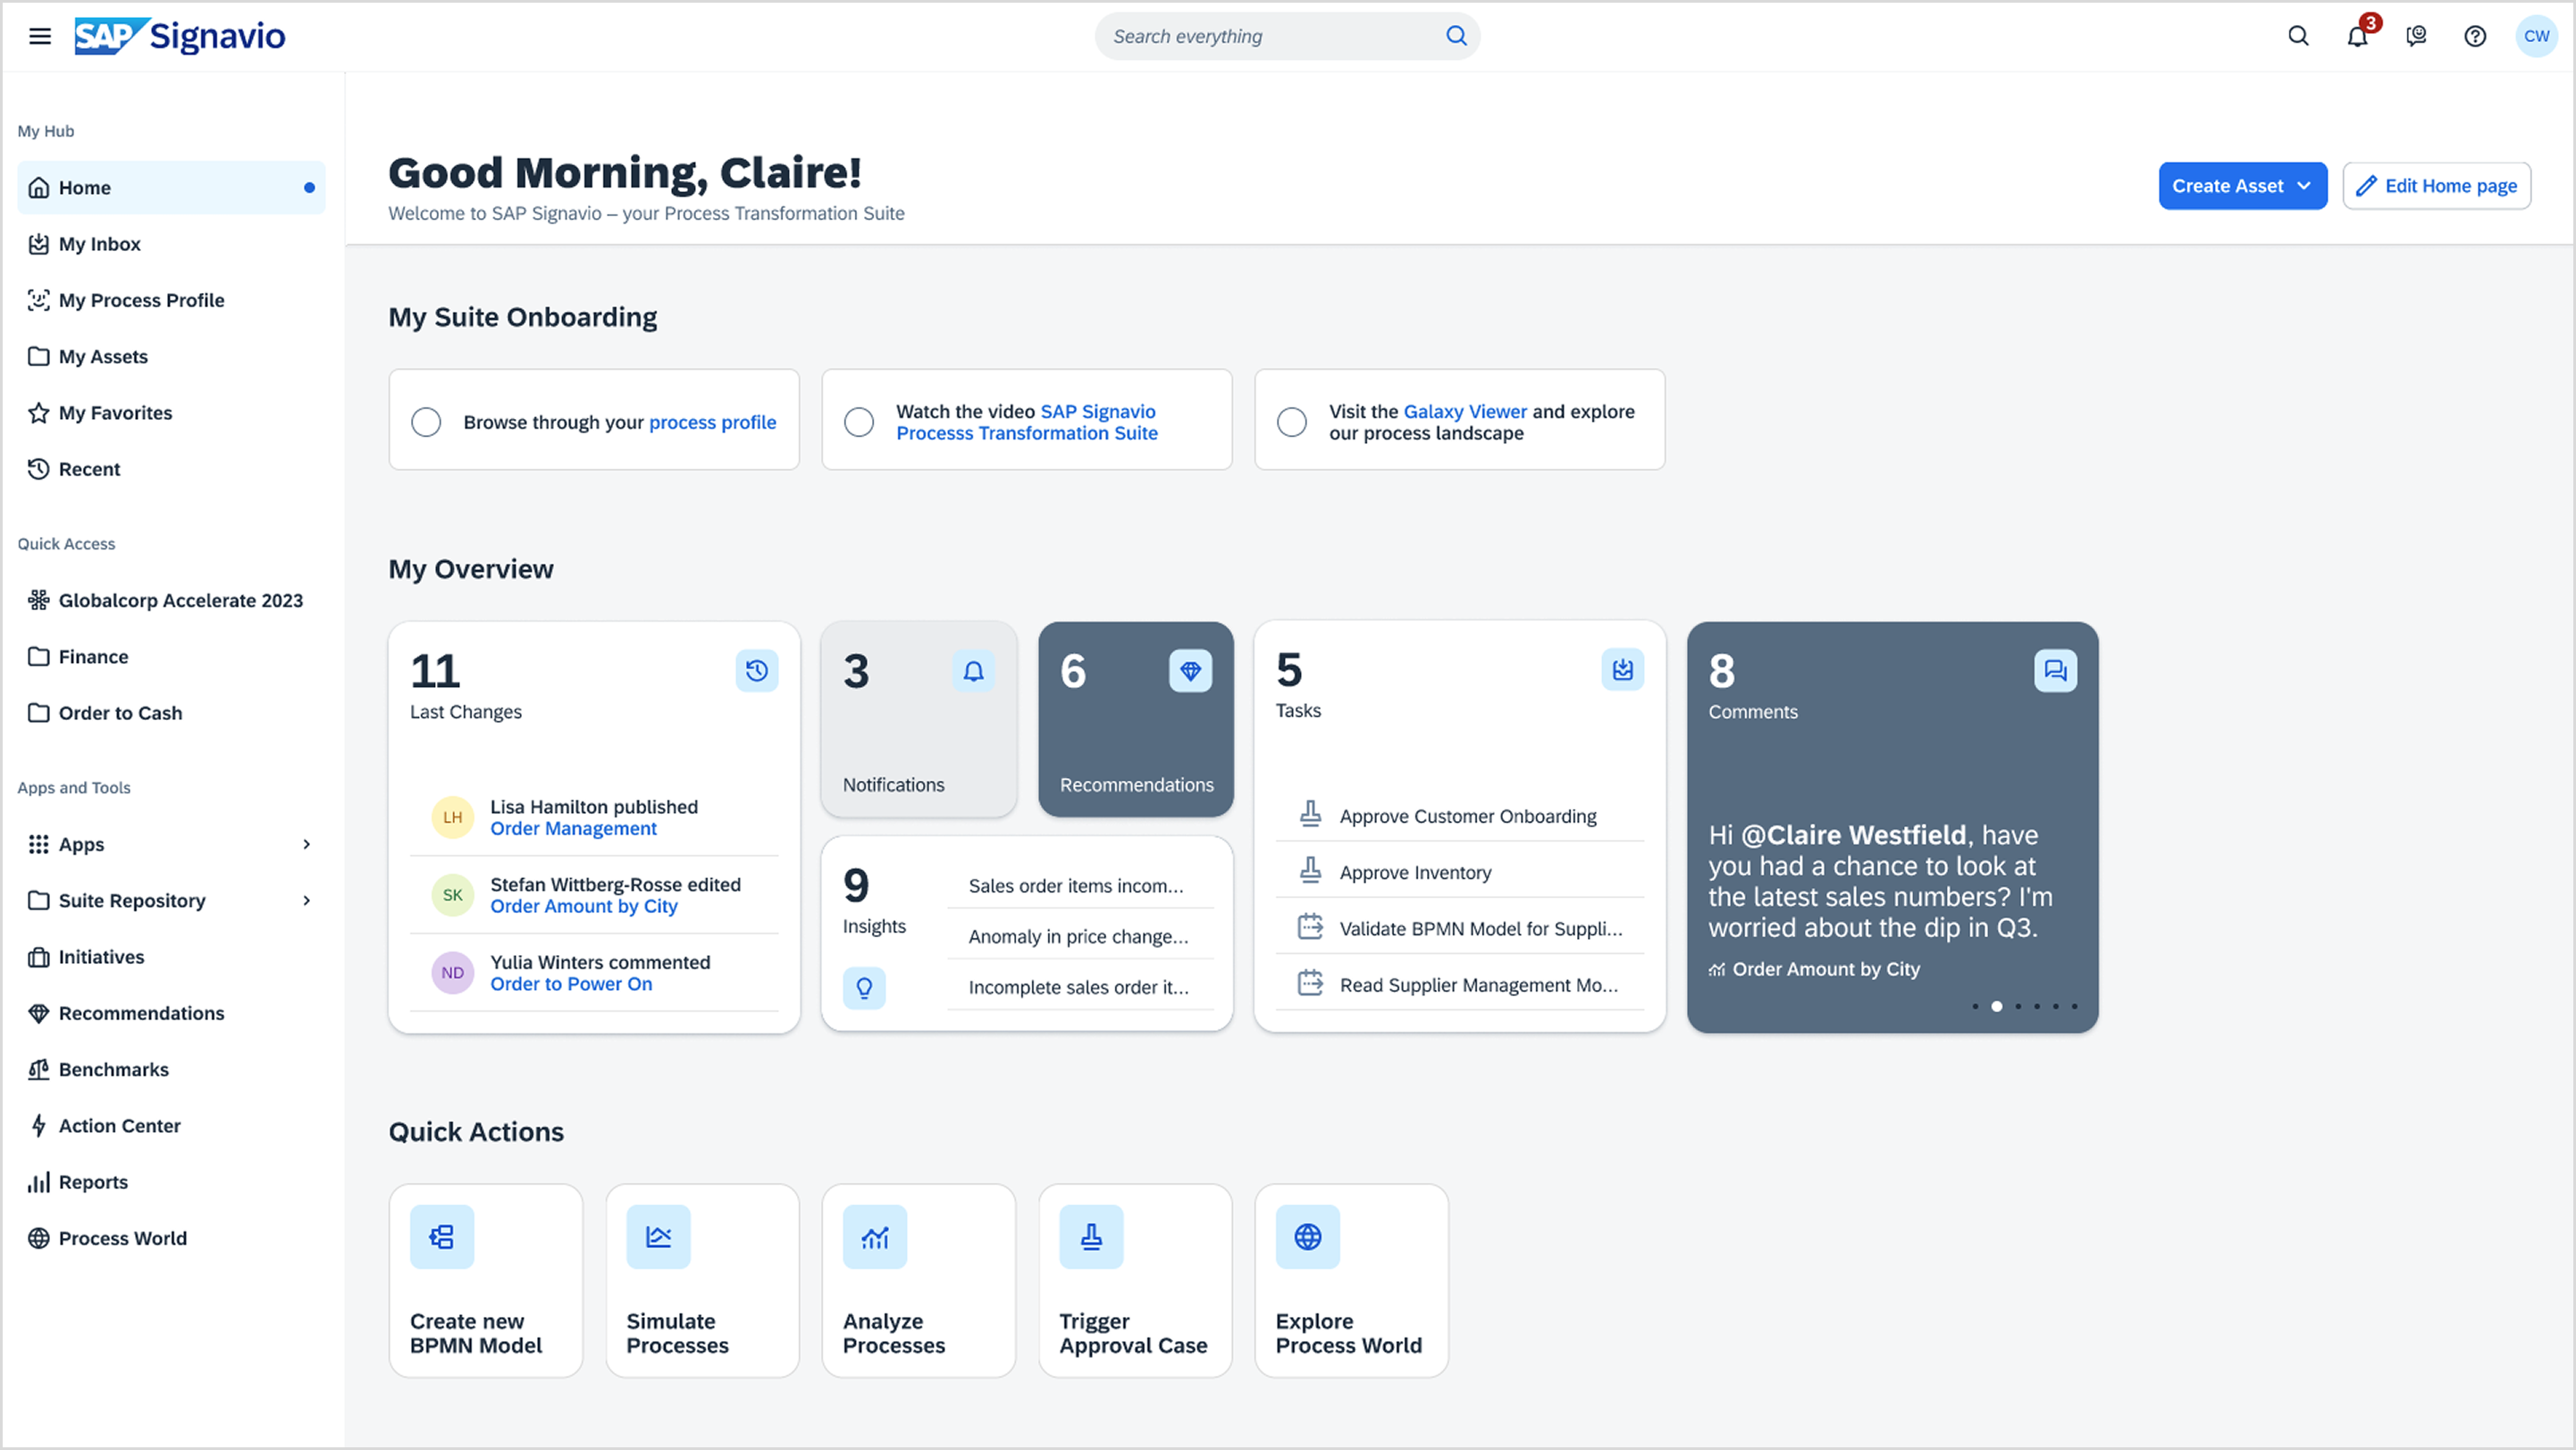Screen dimensions: 2576x1450
Task: Click Tasks card inbox icon
Action: [x=1622, y=669]
